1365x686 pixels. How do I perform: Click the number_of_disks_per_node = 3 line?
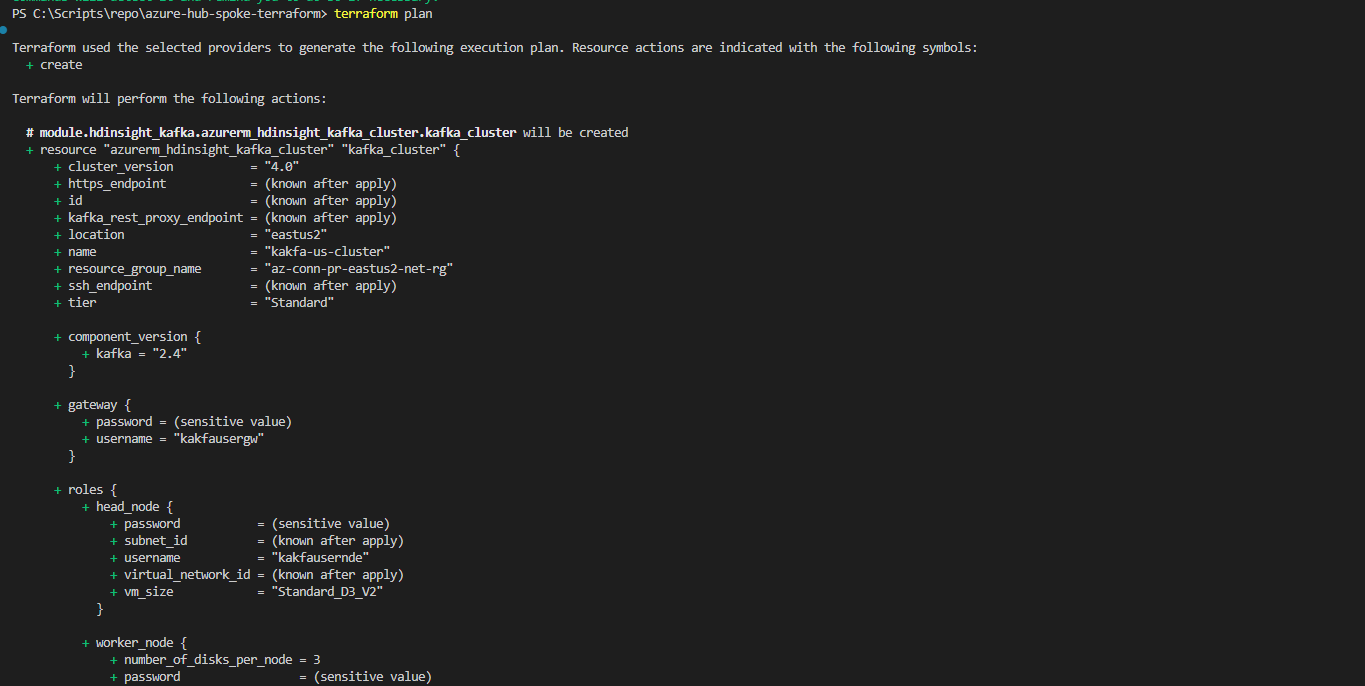215,660
